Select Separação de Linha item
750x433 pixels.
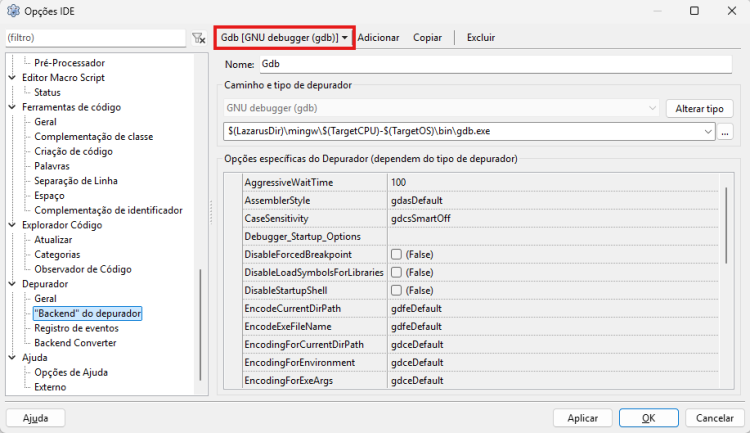tap(76, 181)
